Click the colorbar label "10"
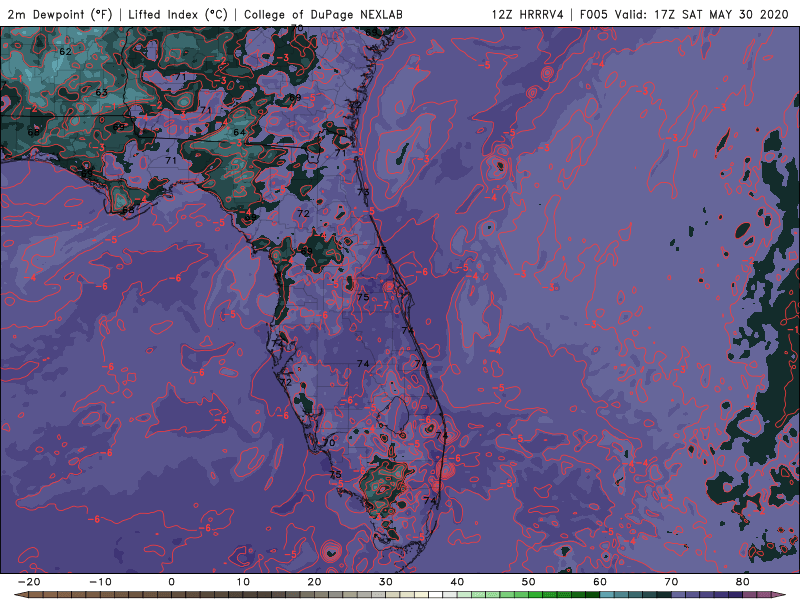 pyautogui.click(x=243, y=582)
